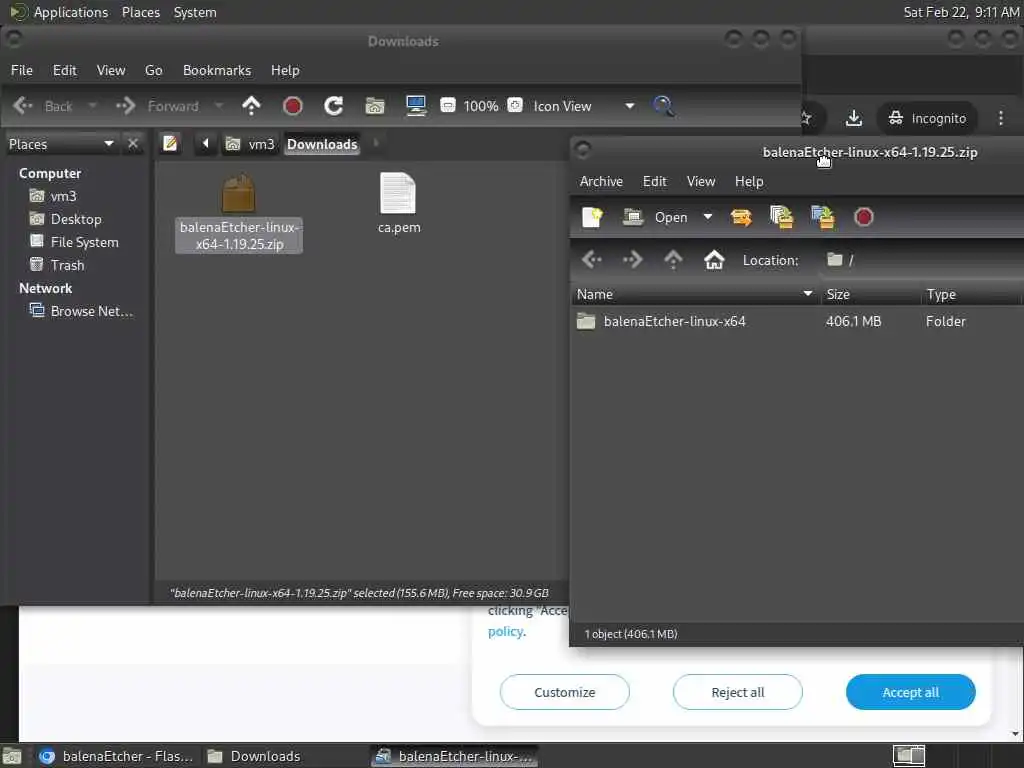Open search in the Downloads file manager
The image size is (1024, 768).
click(663, 106)
